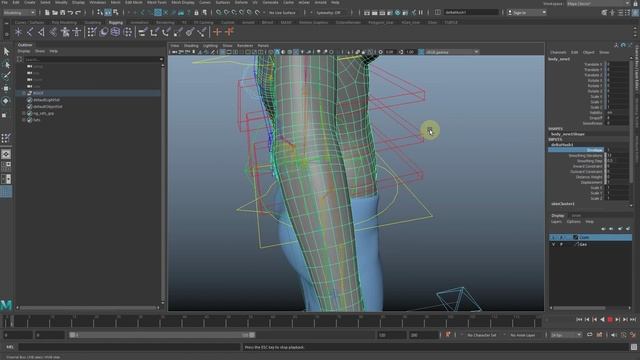Open the Sign In dropdown

tap(527, 13)
